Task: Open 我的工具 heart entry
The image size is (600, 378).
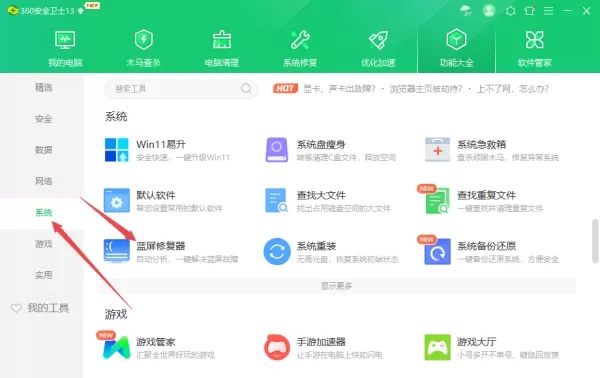Action: point(40,308)
